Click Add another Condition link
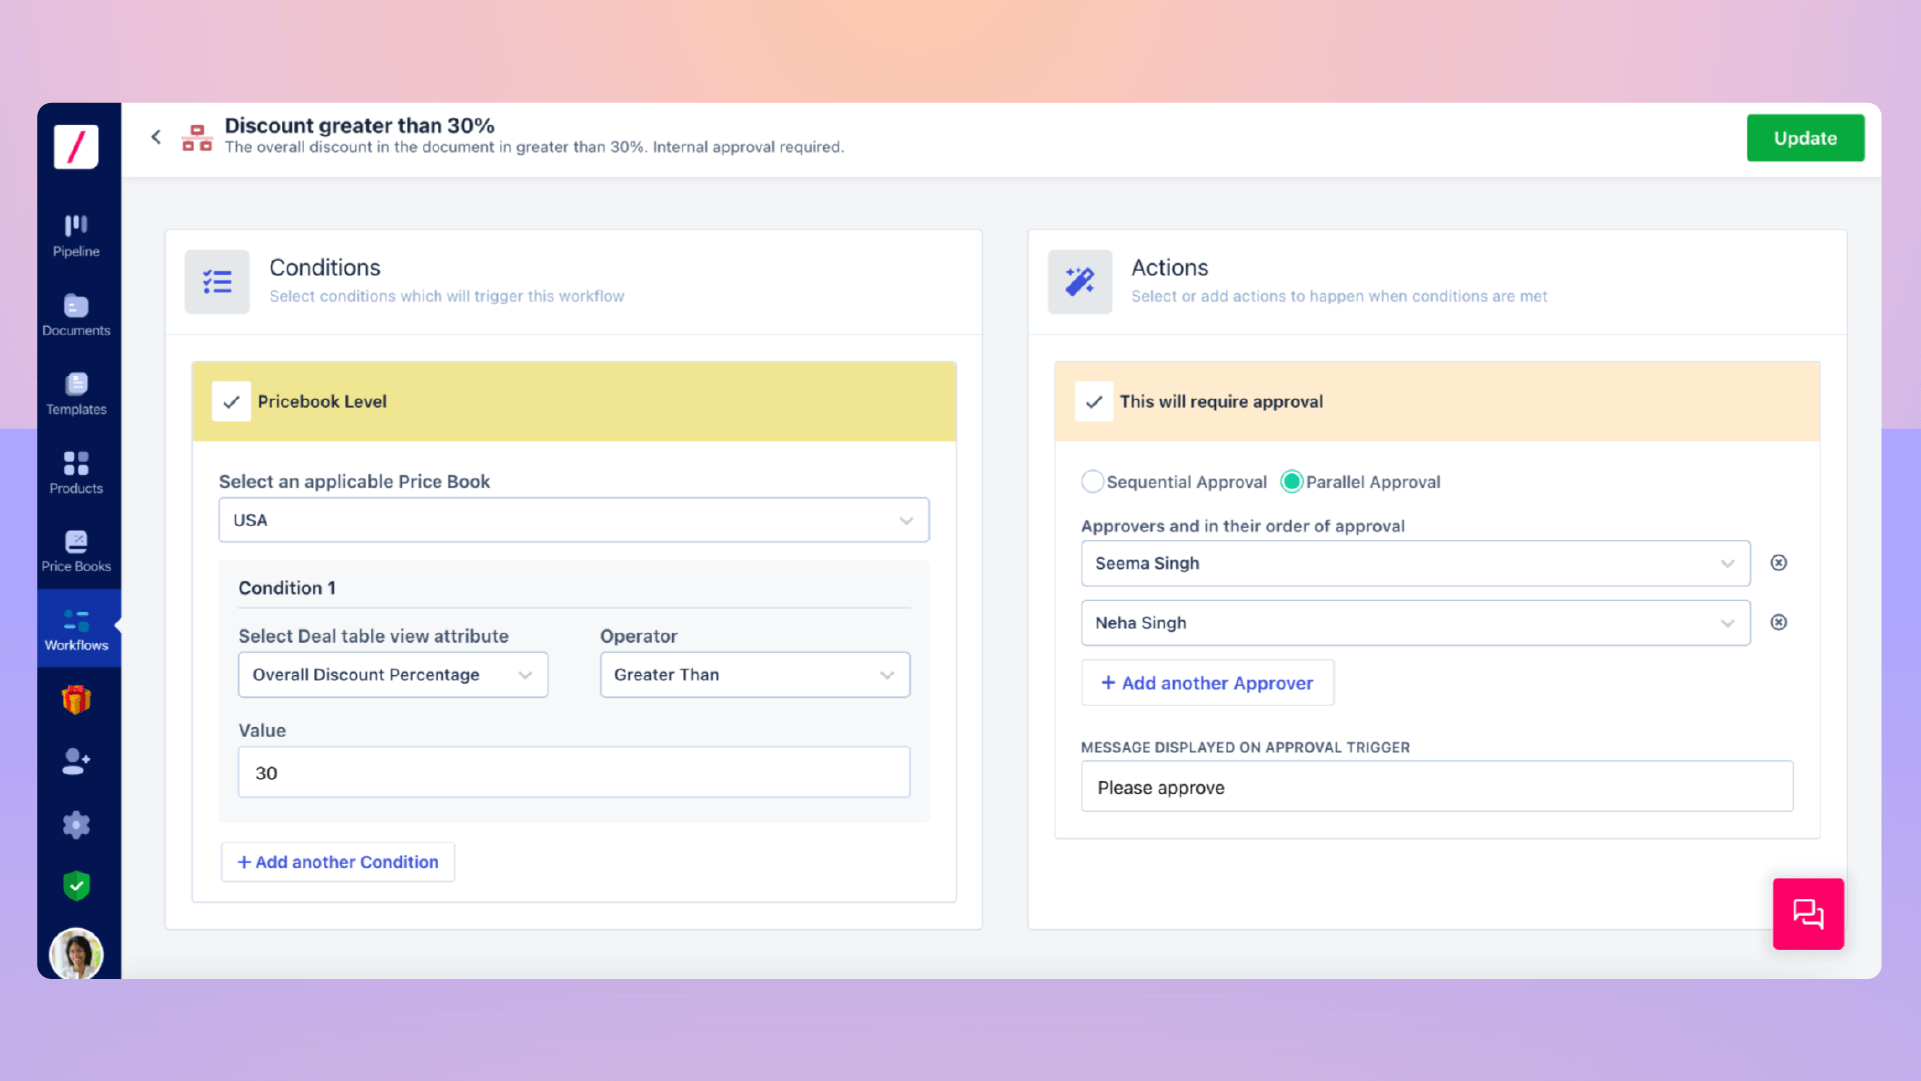Screen dimensions: 1921x1081 338,861
